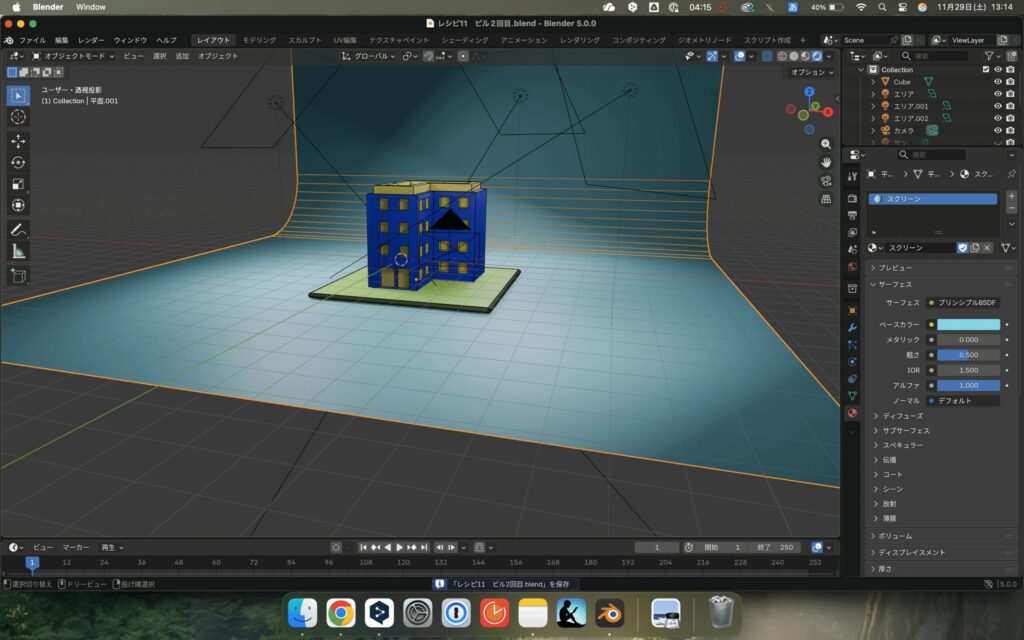Toggle camera view icon in viewport
The width and height of the screenshot is (1024, 640).
[826, 181]
